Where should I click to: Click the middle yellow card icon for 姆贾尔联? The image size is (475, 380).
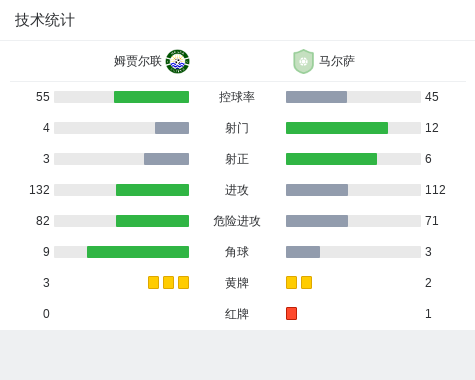pos(168,283)
